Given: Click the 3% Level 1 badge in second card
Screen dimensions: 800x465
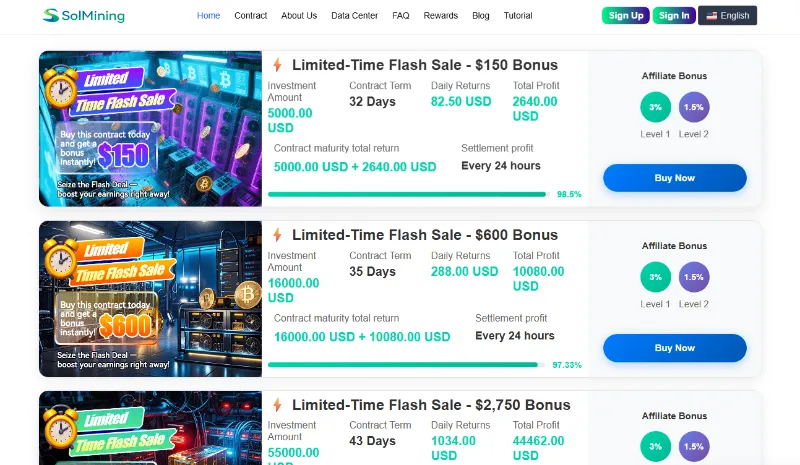Looking at the screenshot, I should 655,277.
